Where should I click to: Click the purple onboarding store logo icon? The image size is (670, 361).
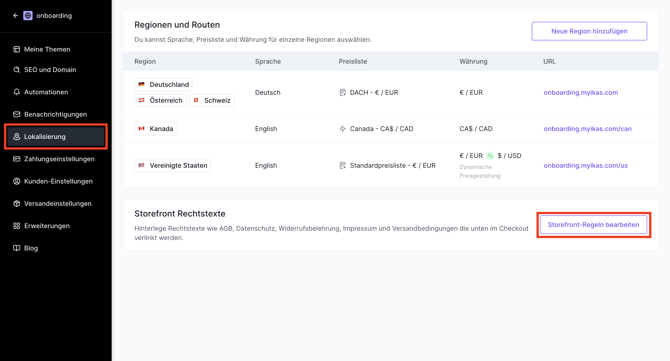28,16
